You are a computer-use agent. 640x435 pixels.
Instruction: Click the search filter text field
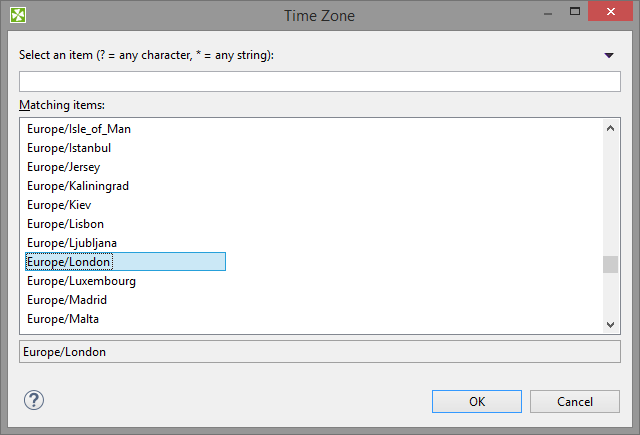click(320, 81)
